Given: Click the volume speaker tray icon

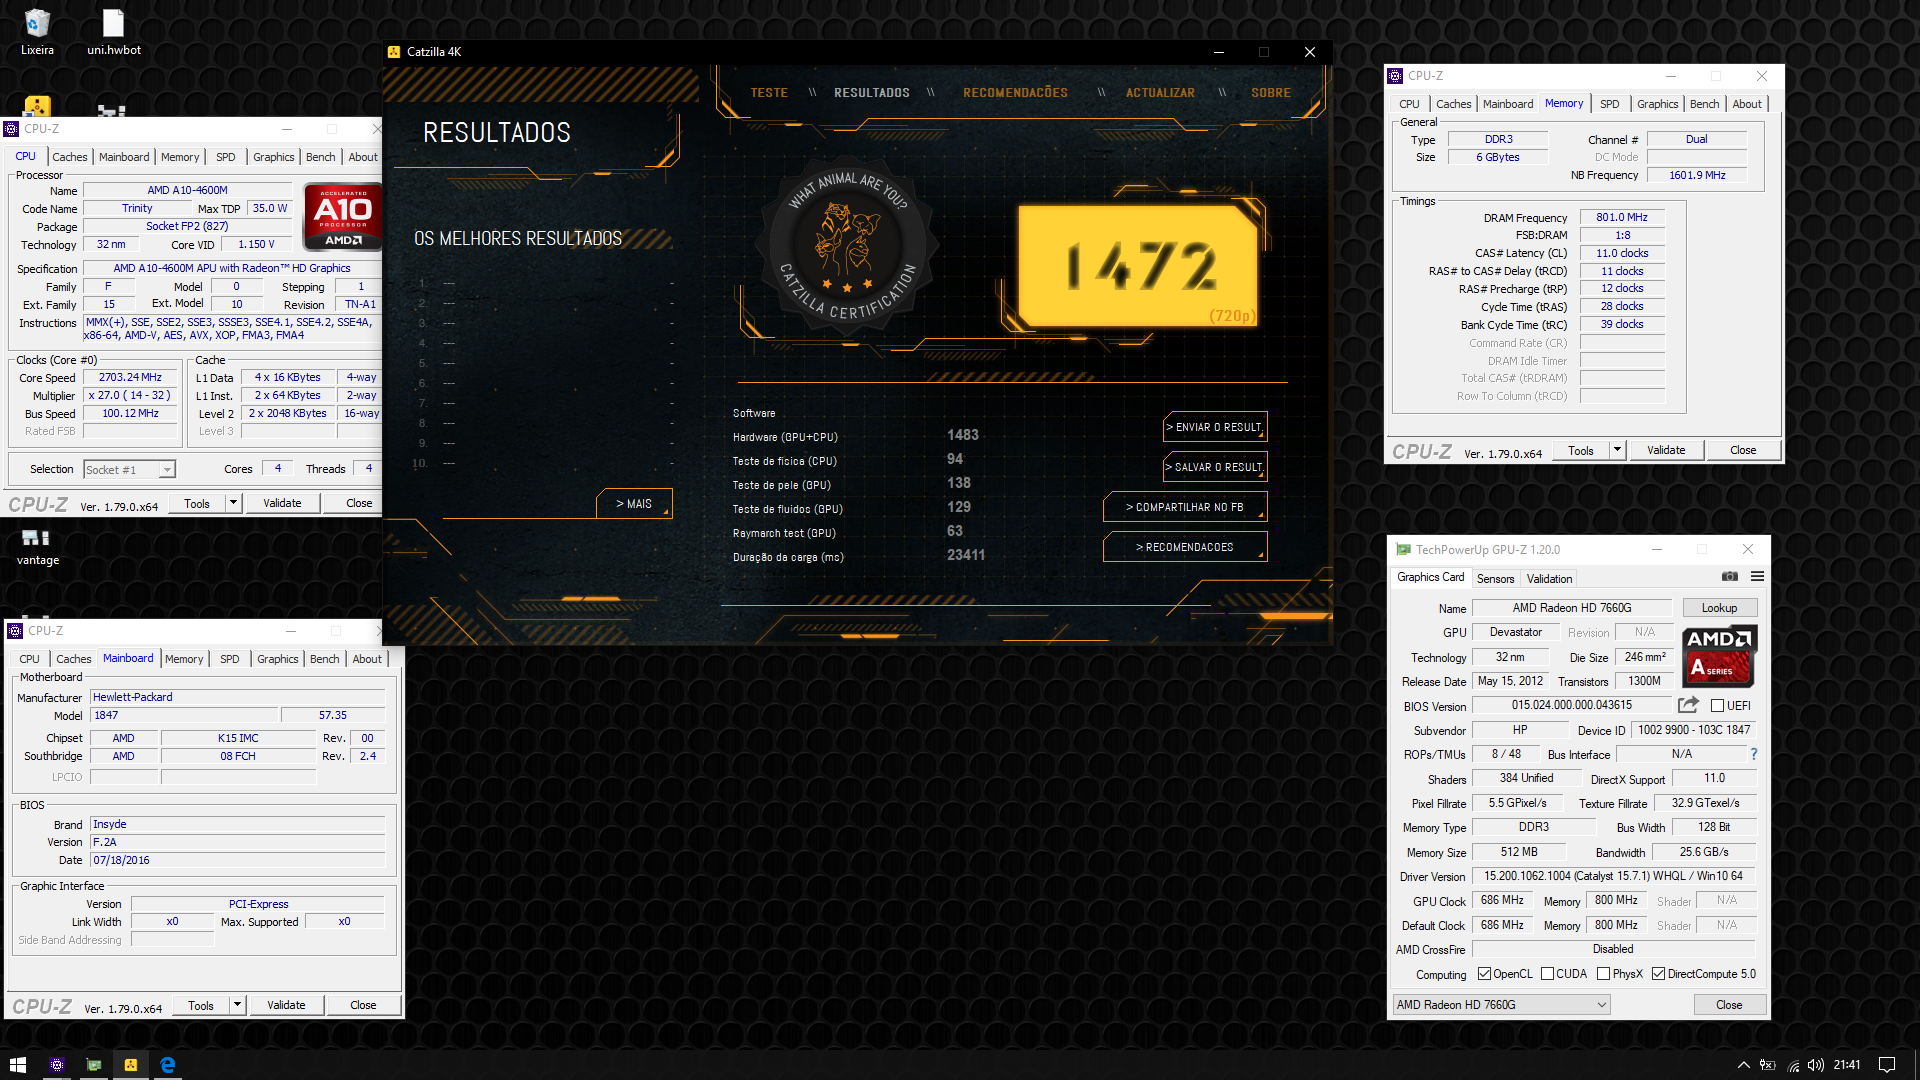Looking at the screenshot, I should pyautogui.click(x=1816, y=1065).
